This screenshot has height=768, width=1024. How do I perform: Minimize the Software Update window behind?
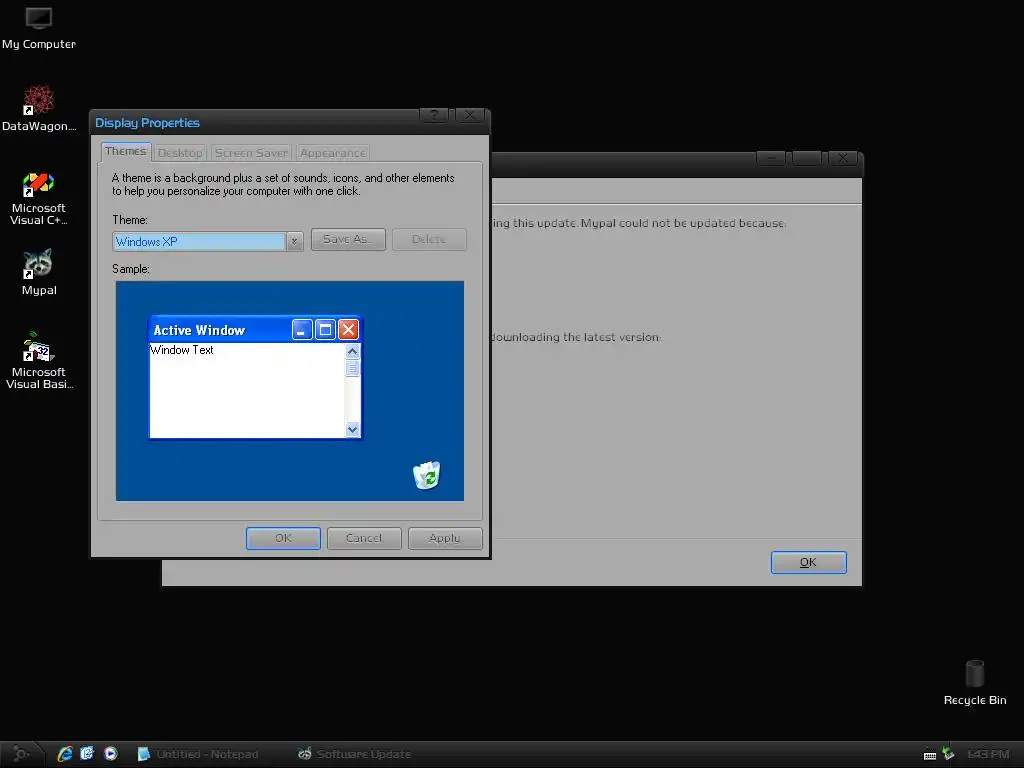pyautogui.click(x=771, y=158)
